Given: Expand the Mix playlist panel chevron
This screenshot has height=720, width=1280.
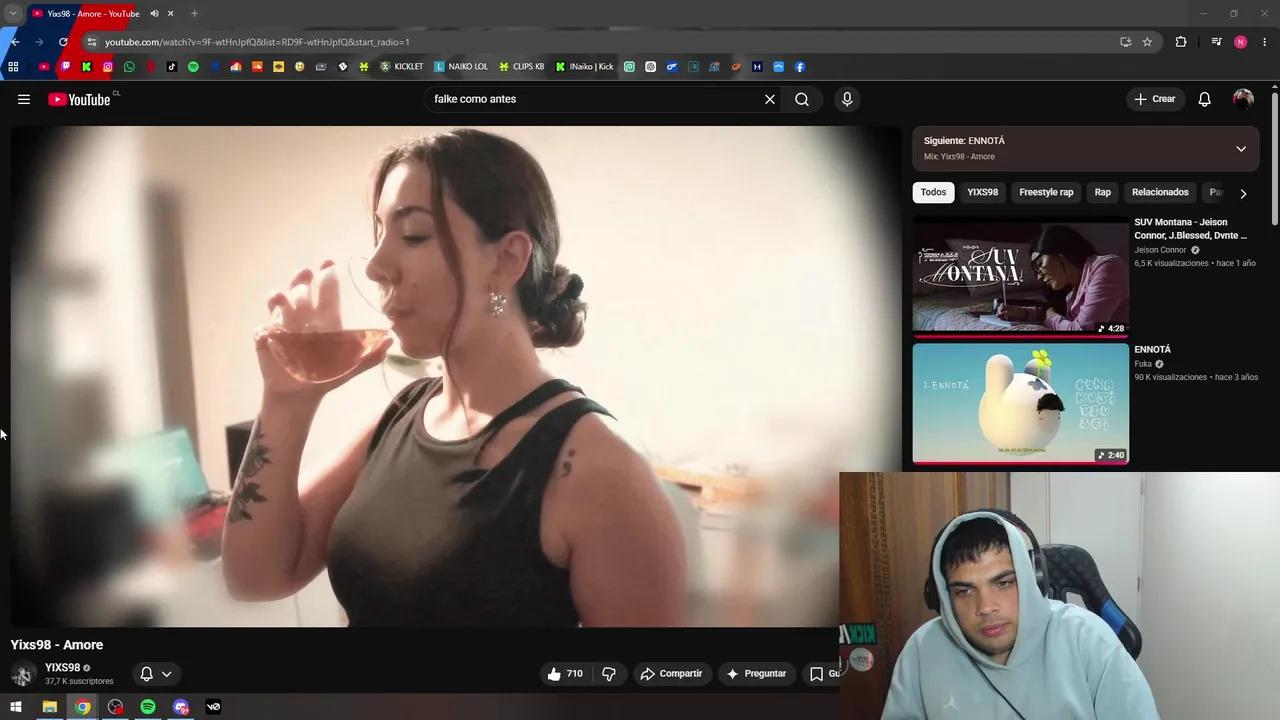Looking at the screenshot, I should [x=1241, y=149].
